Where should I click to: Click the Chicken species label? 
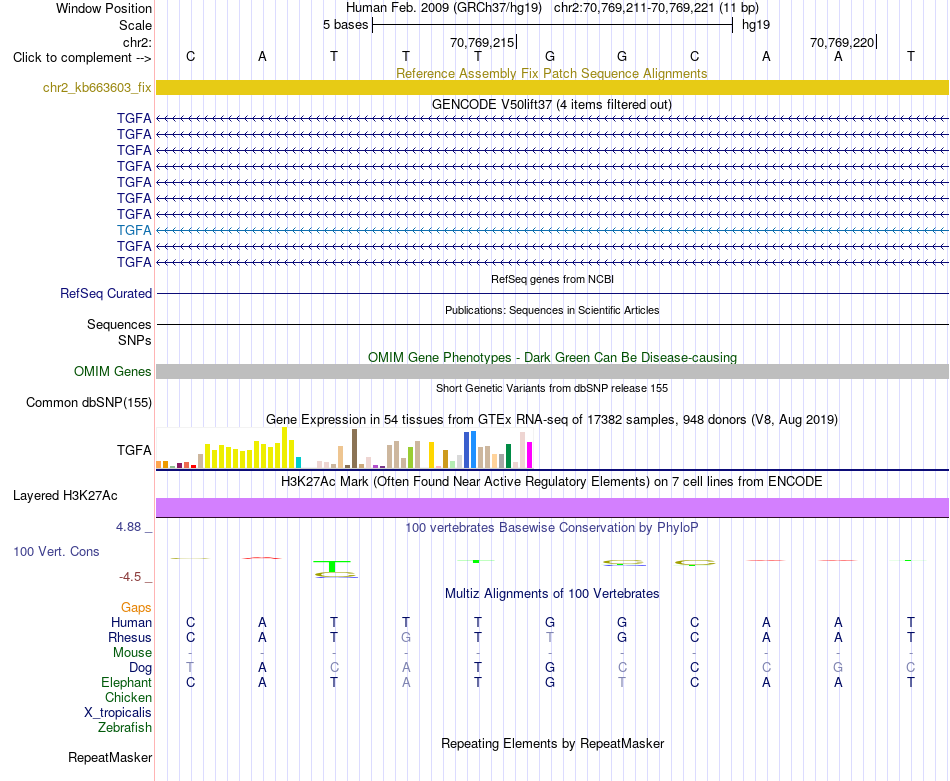click(x=128, y=697)
